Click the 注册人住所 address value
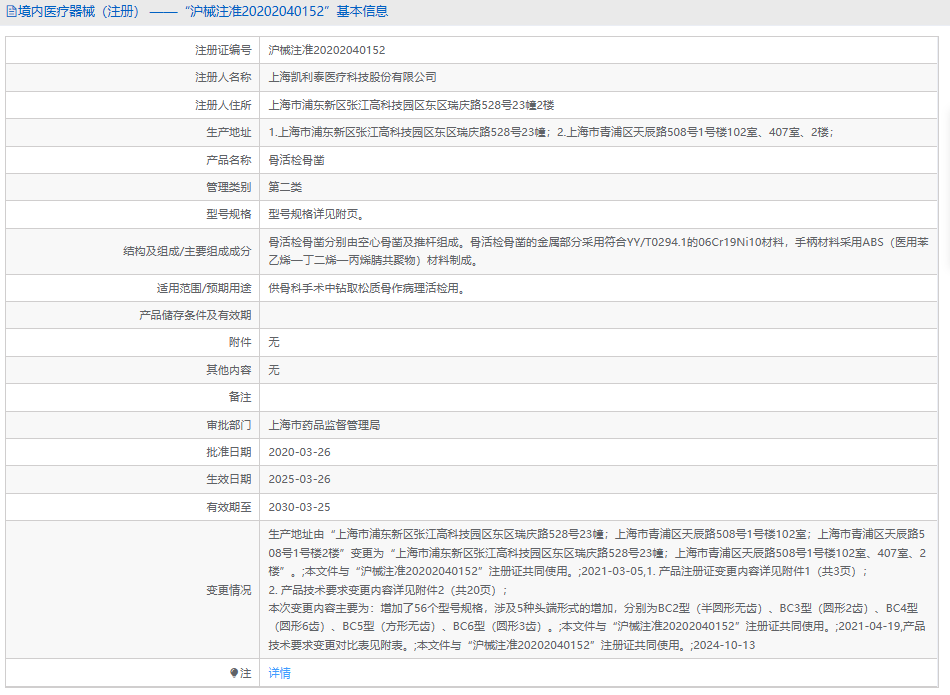Viewport: 950px width, 695px height. coord(411,105)
